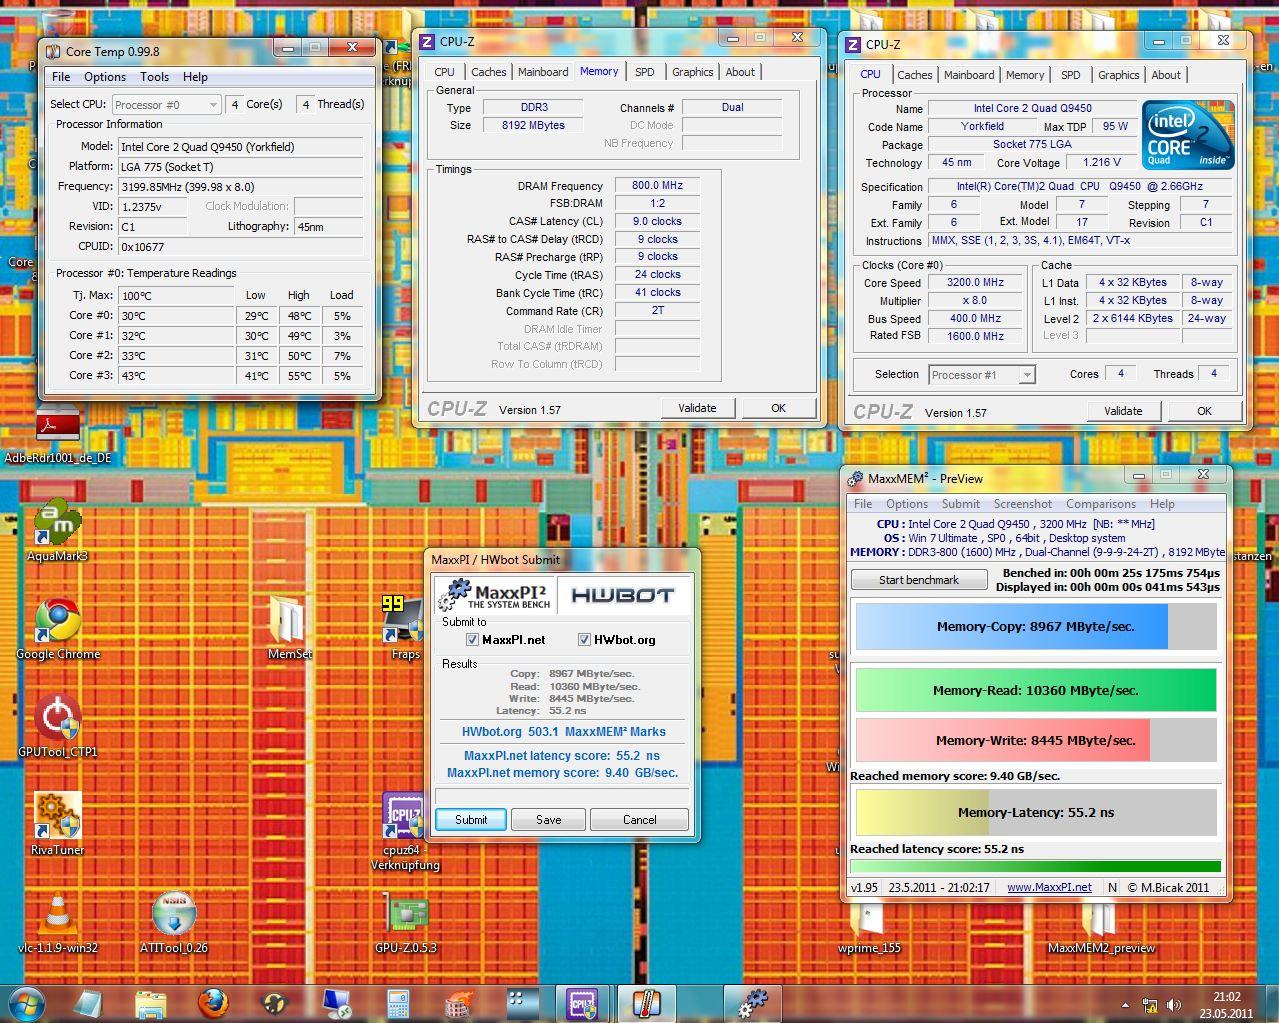The height and width of the screenshot is (1023, 1279).
Task: Open Core Temp File menu
Action: pos(61,77)
